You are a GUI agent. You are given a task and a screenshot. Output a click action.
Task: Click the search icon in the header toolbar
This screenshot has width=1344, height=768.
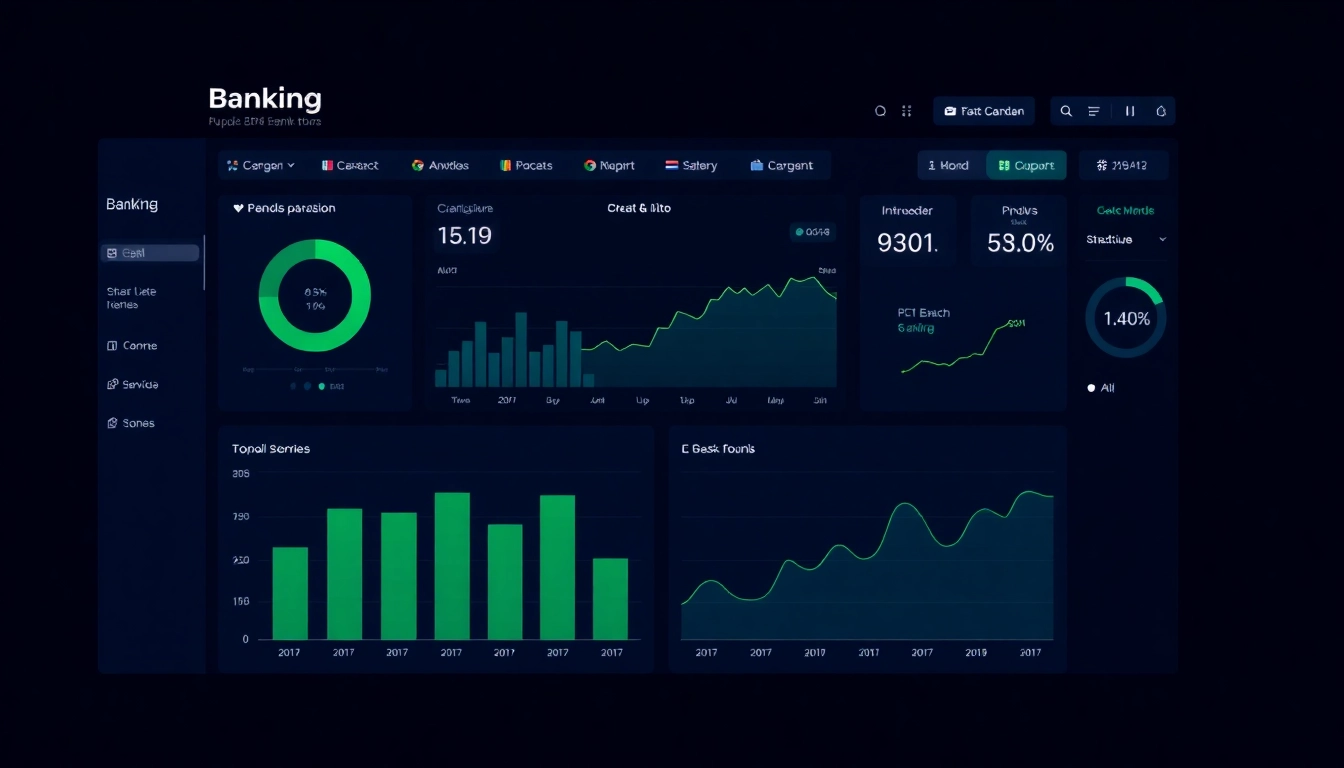point(1066,110)
